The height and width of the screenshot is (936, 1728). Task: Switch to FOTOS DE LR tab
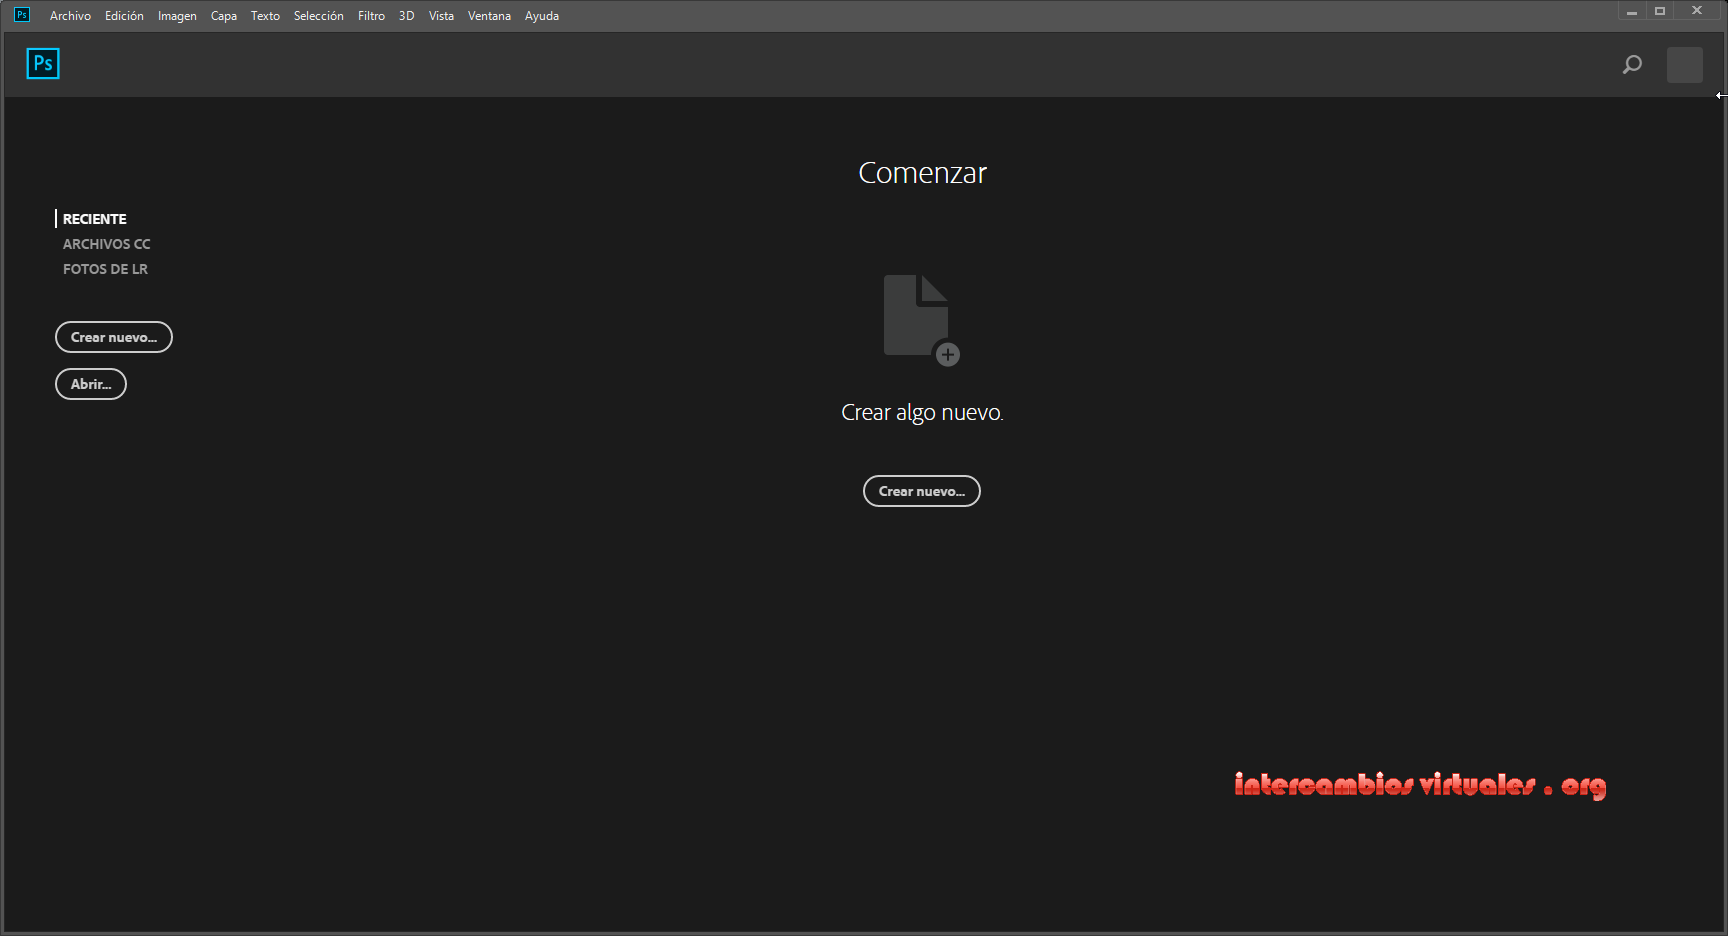105,269
